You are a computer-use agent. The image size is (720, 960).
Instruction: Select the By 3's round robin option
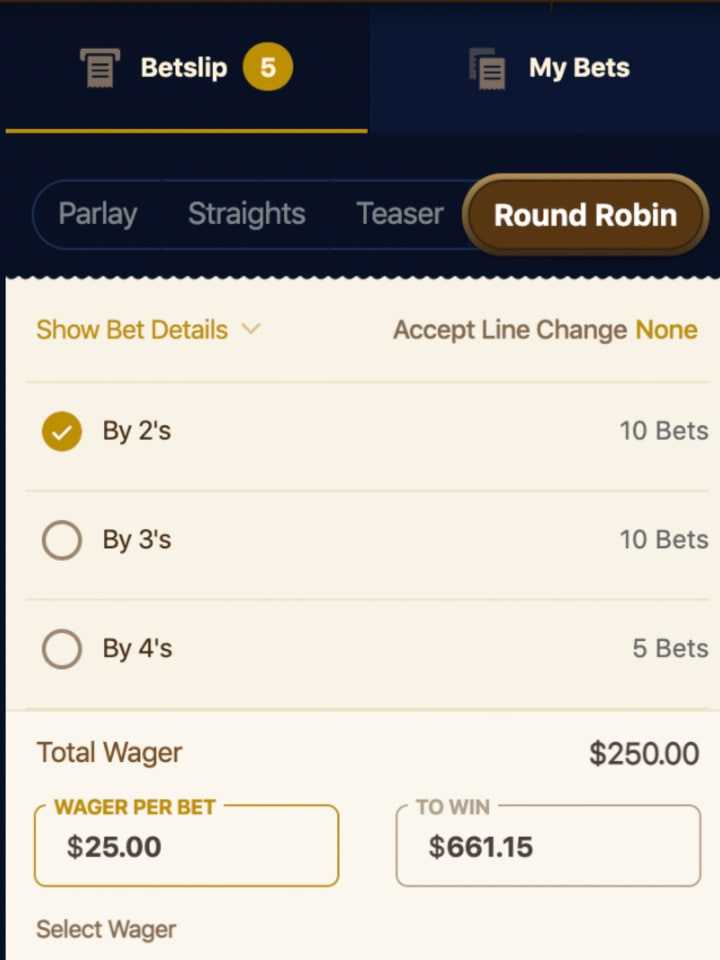tap(61, 540)
